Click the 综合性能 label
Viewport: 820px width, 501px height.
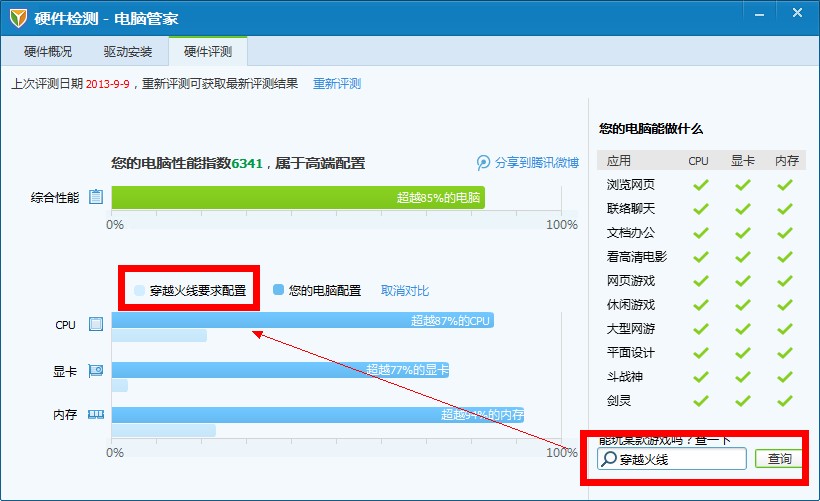[x=55, y=198]
